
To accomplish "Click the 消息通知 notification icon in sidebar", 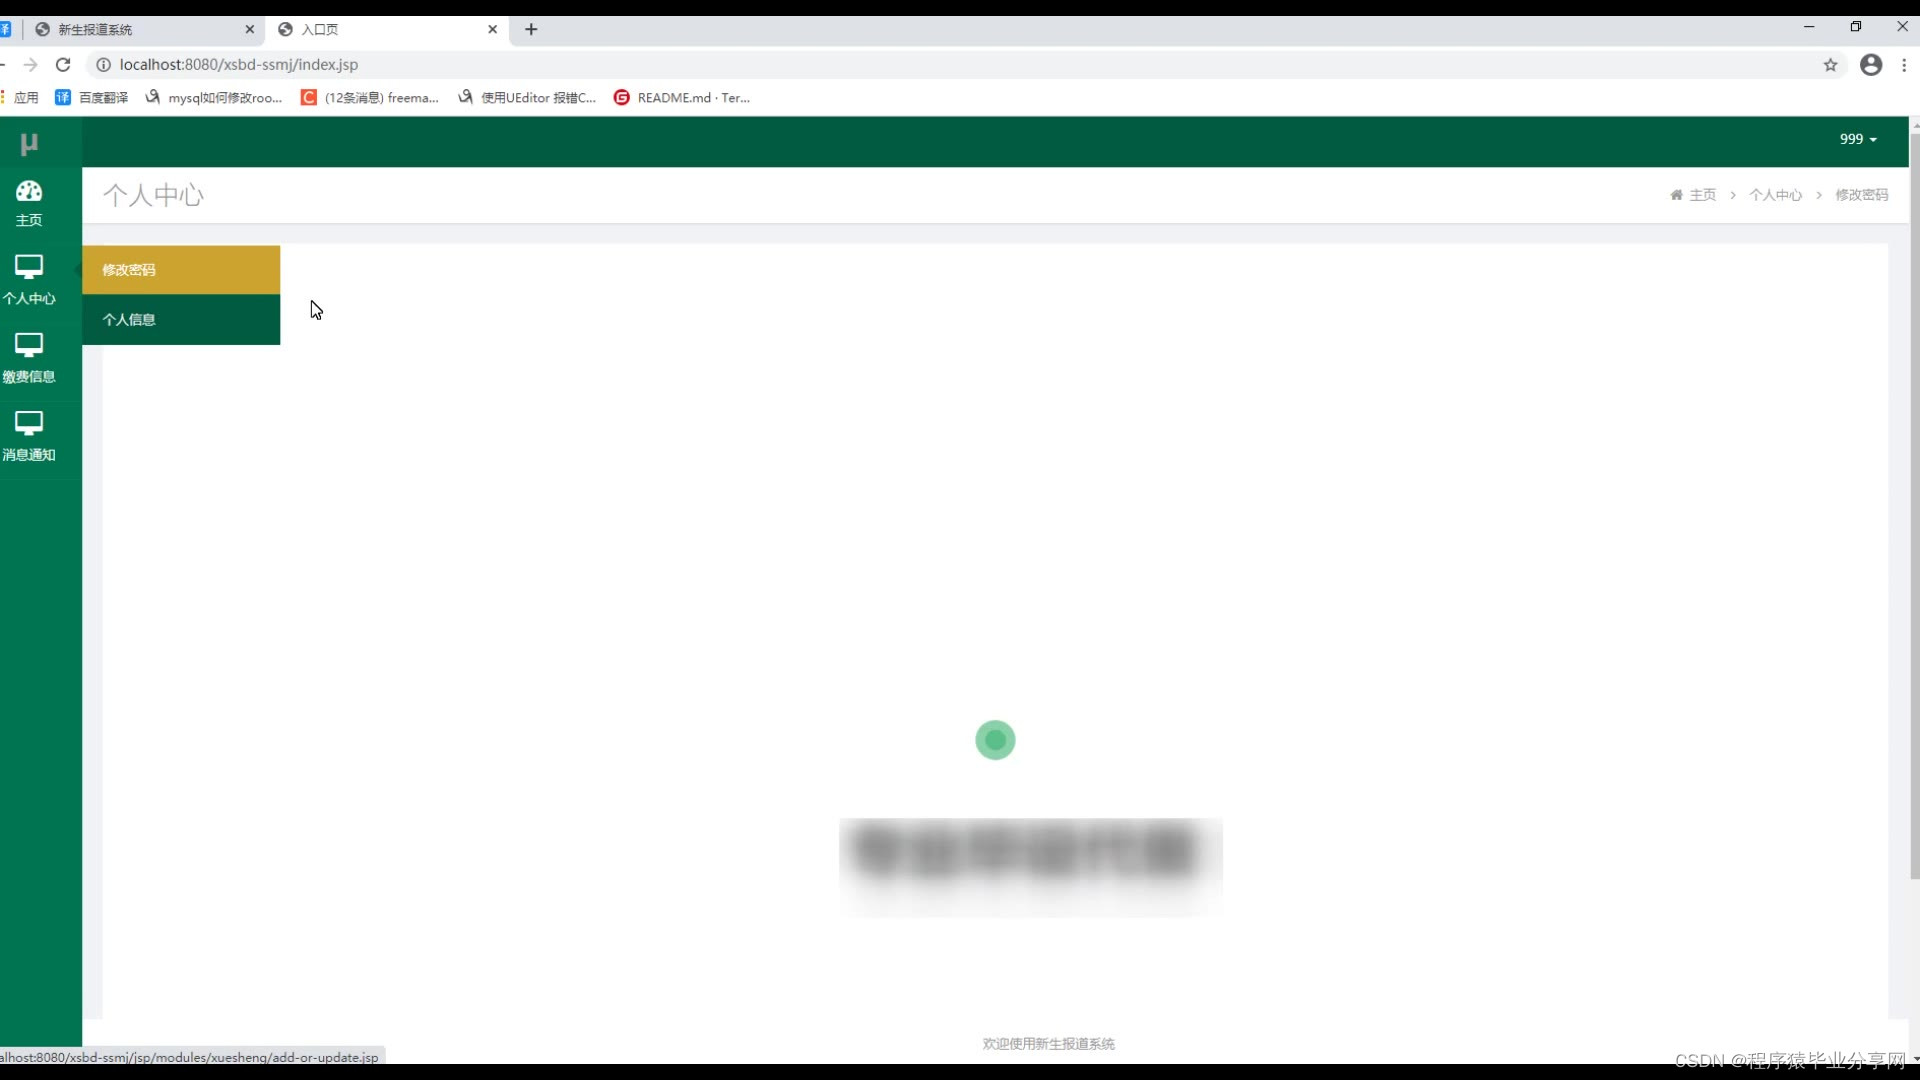I will (x=28, y=435).
